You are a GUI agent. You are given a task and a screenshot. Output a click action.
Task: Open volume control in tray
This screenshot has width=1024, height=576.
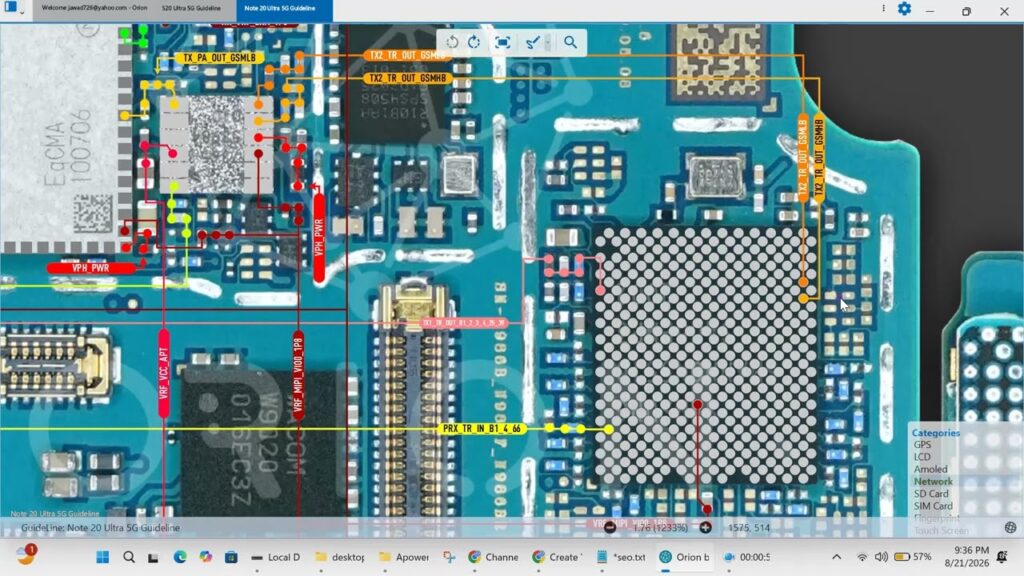pos(881,557)
